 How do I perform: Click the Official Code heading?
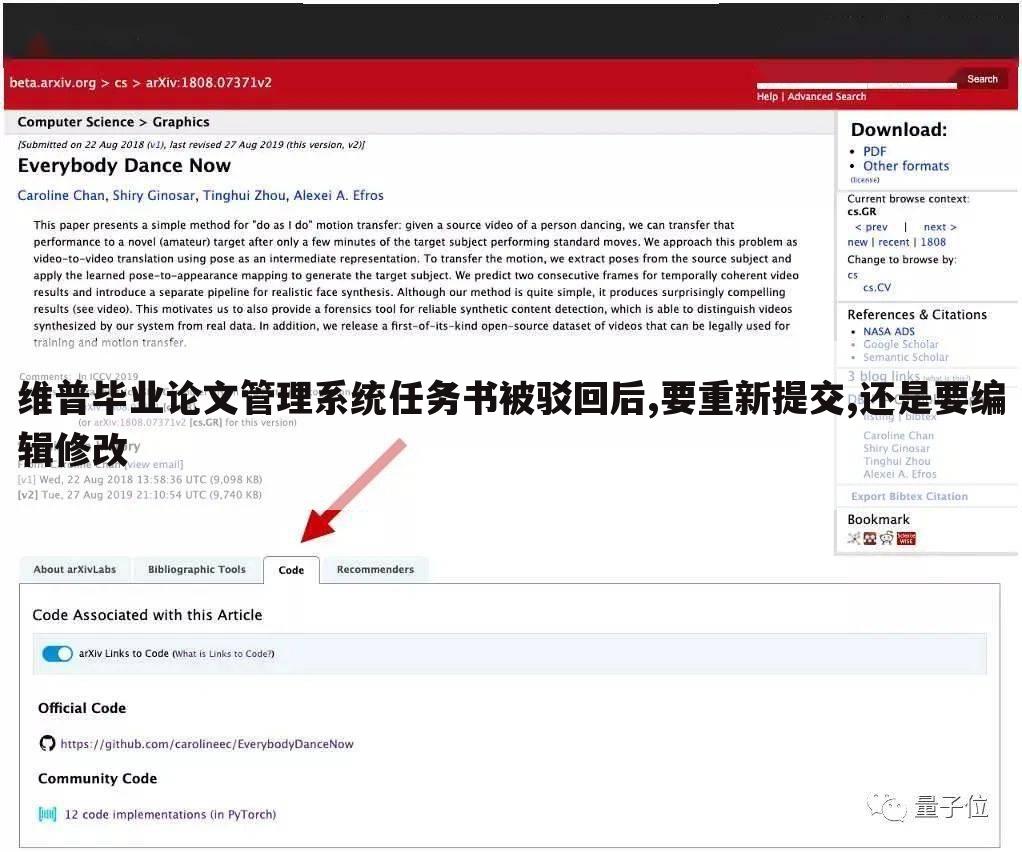[x=82, y=708]
